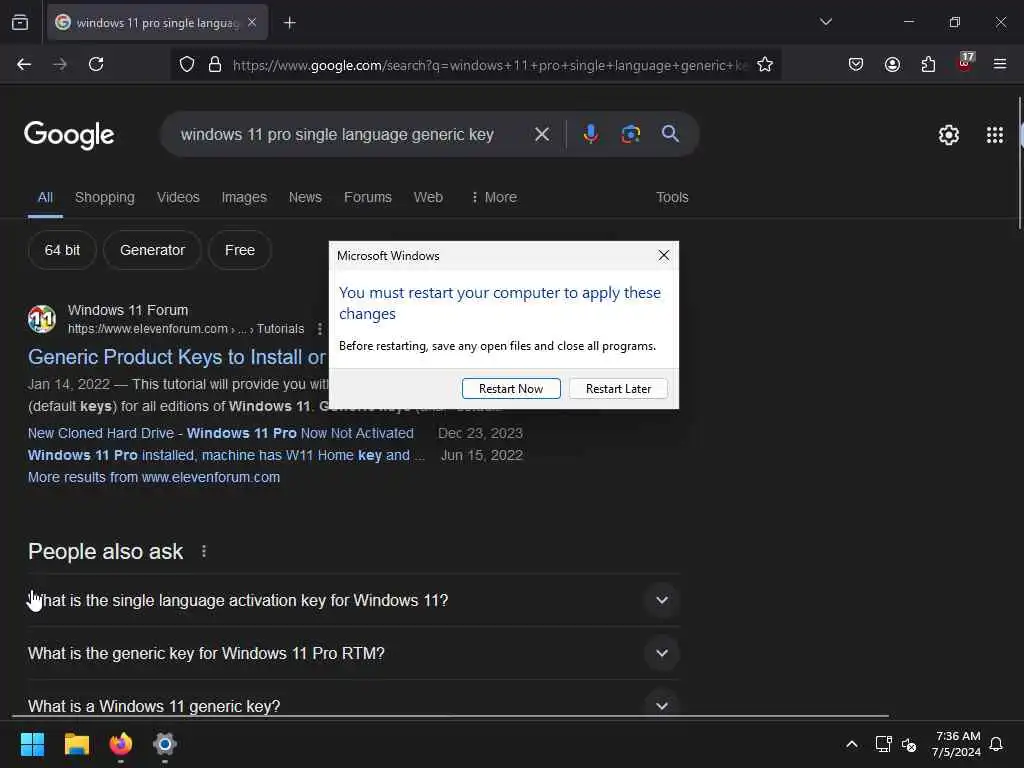Switch to the Forums results tab
The height and width of the screenshot is (768, 1024).
[368, 197]
